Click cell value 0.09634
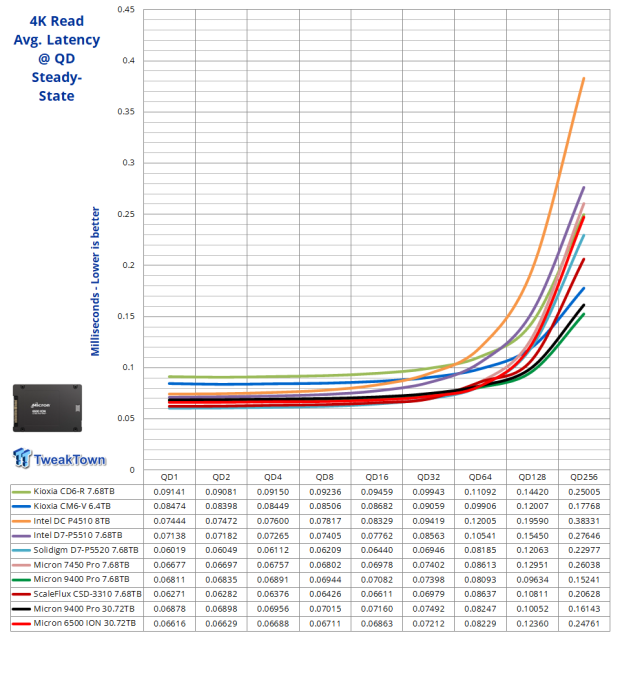Image resolution: width=620 pixels, height=682 pixels. click(532, 580)
